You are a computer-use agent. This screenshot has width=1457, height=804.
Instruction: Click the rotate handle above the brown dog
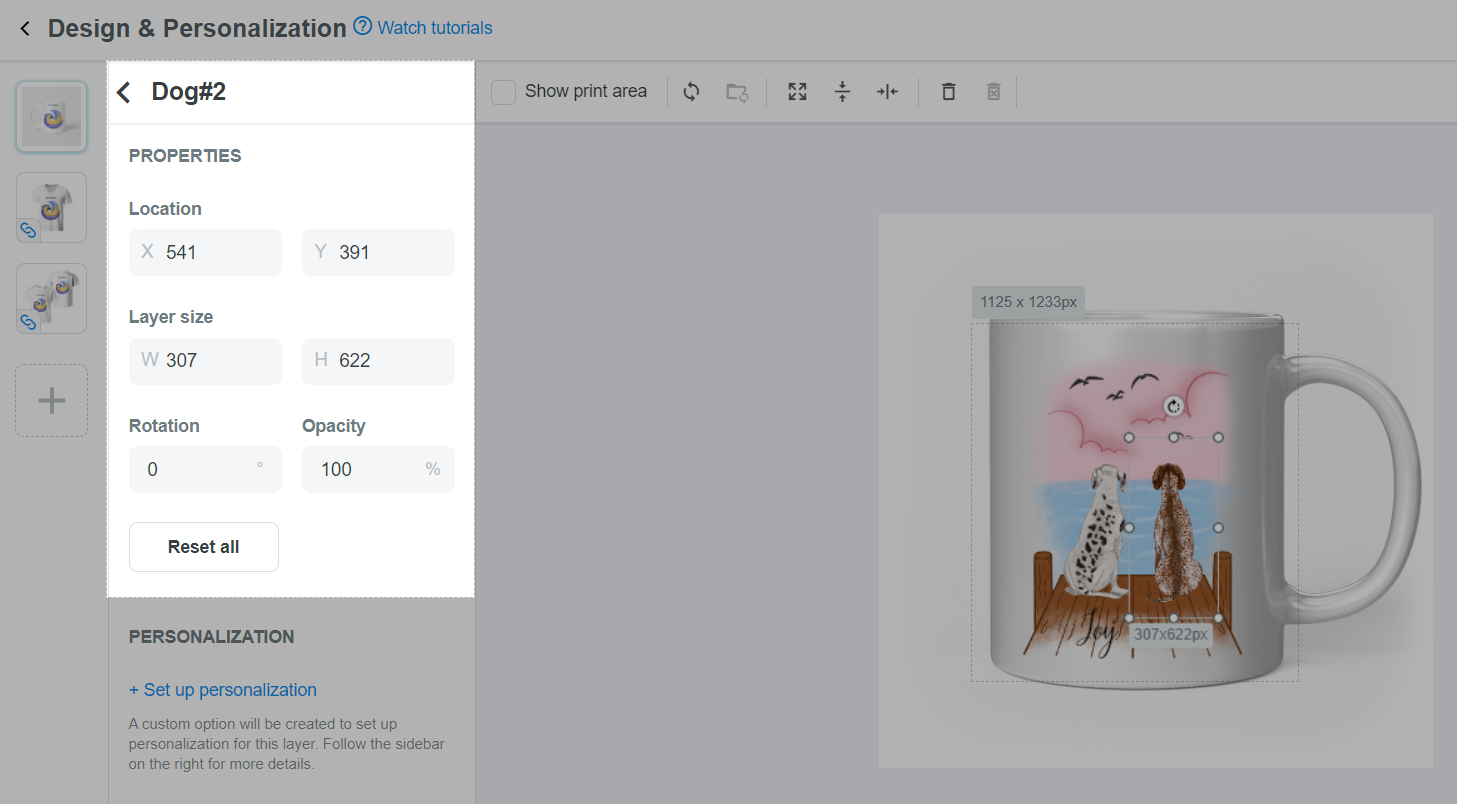pyautogui.click(x=1174, y=406)
